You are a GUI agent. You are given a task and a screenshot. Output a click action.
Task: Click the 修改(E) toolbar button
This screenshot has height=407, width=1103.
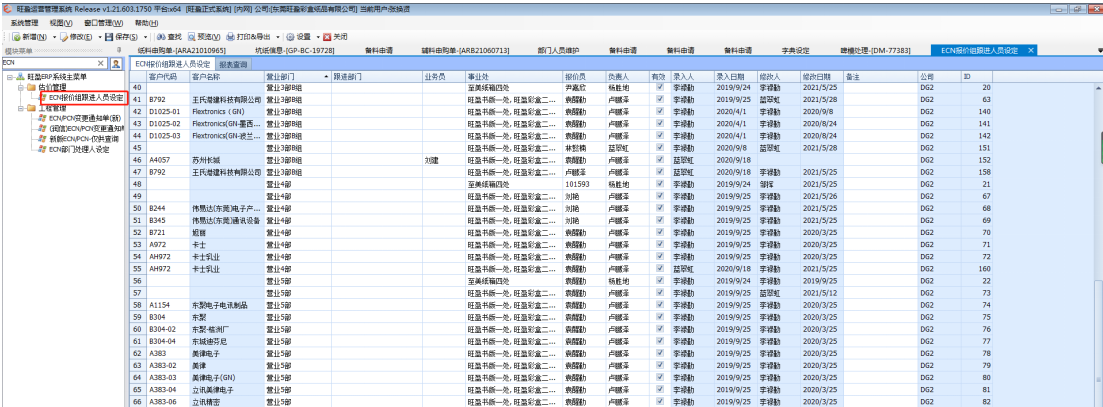click(76, 37)
